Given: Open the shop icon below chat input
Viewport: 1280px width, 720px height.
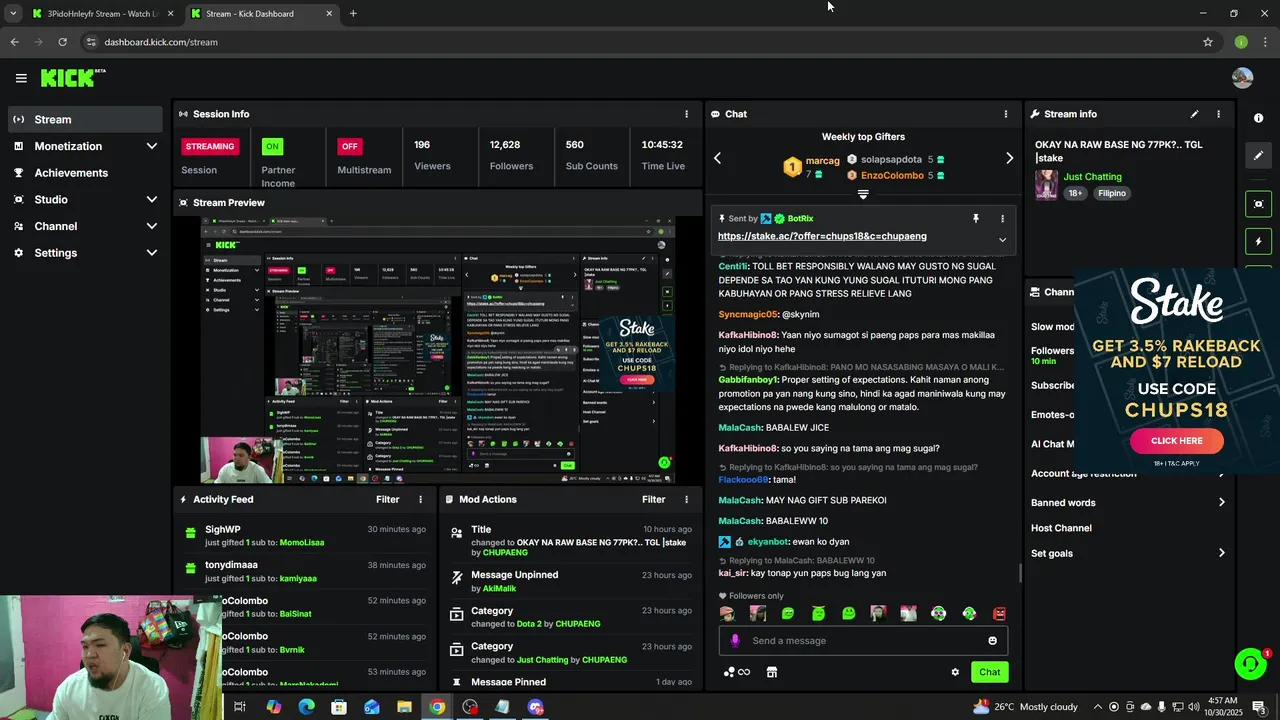Looking at the screenshot, I should pyautogui.click(x=772, y=672).
